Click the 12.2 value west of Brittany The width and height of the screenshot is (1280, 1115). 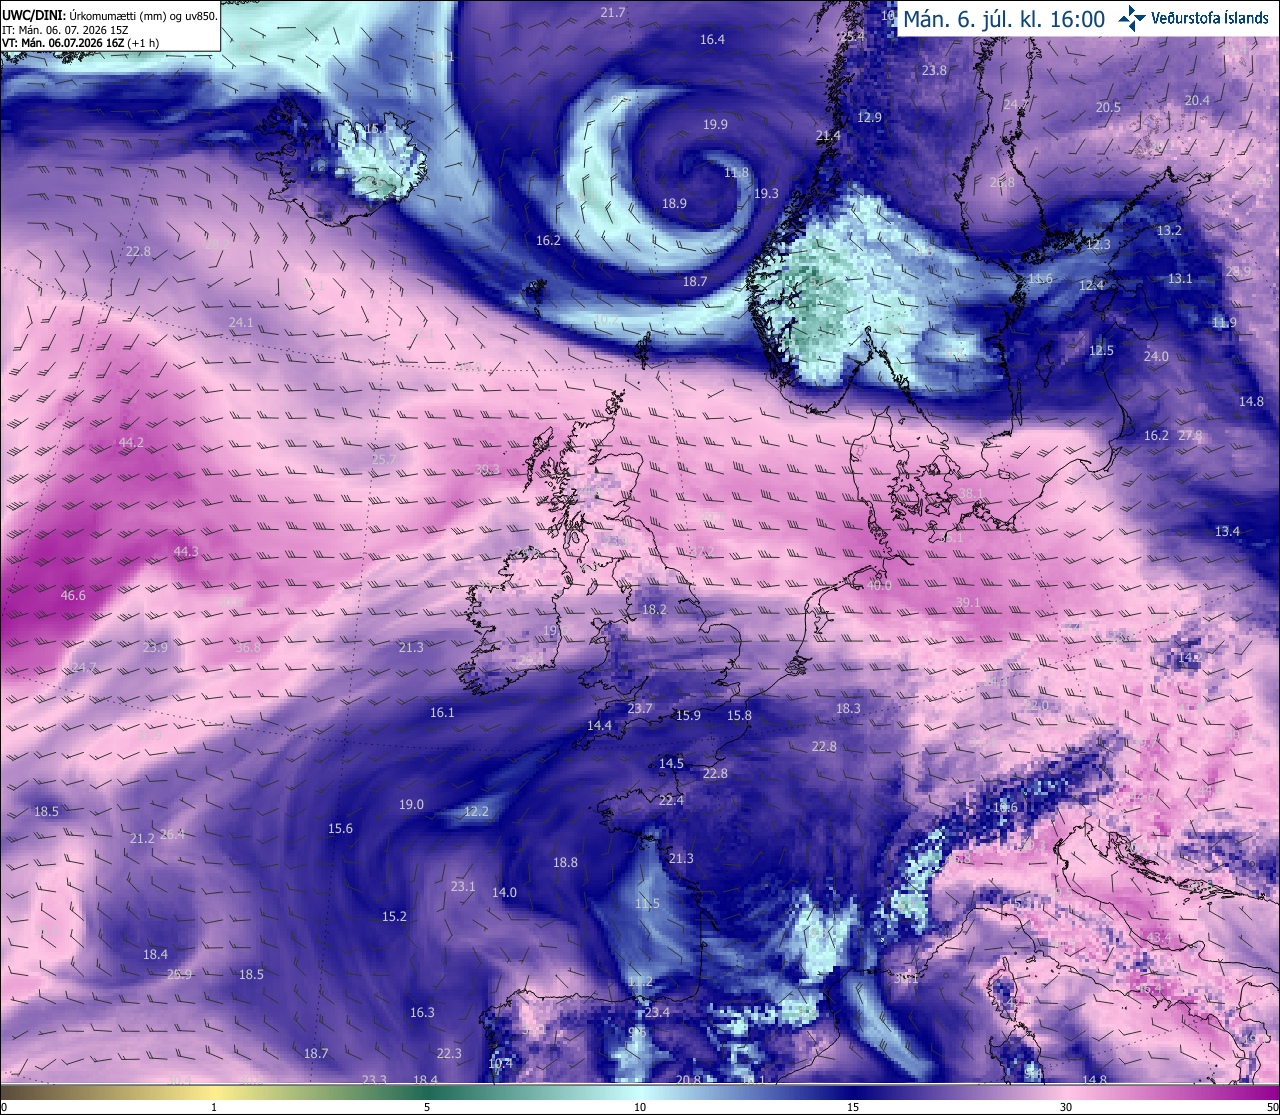tap(476, 811)
